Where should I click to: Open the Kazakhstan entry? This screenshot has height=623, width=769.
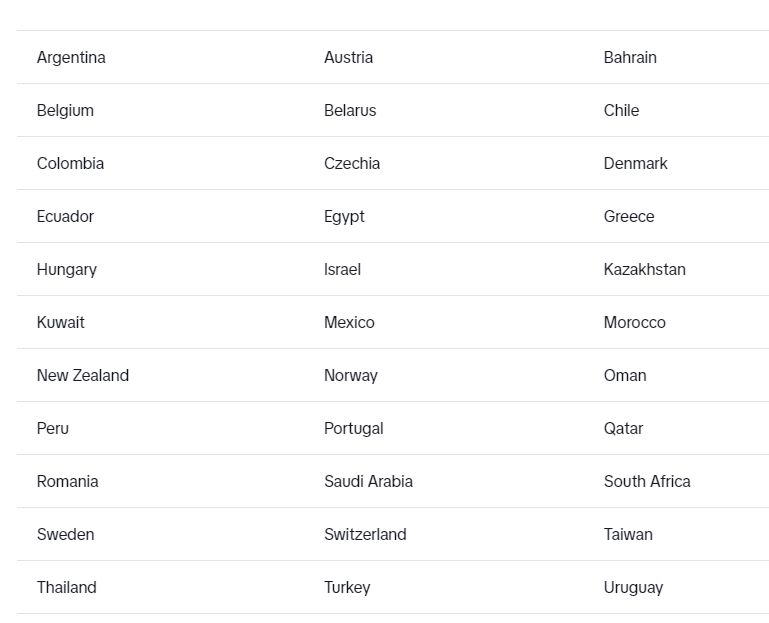tap(644, 269)
